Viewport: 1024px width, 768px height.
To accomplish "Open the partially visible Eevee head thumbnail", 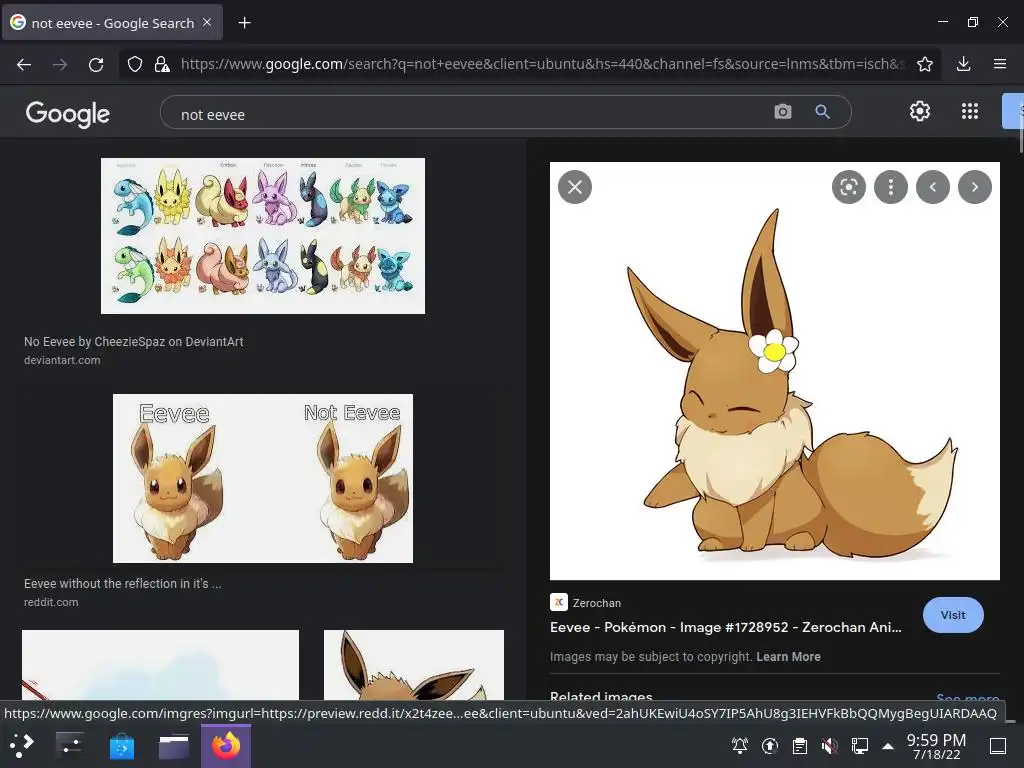I will click(x=413, y=665).
